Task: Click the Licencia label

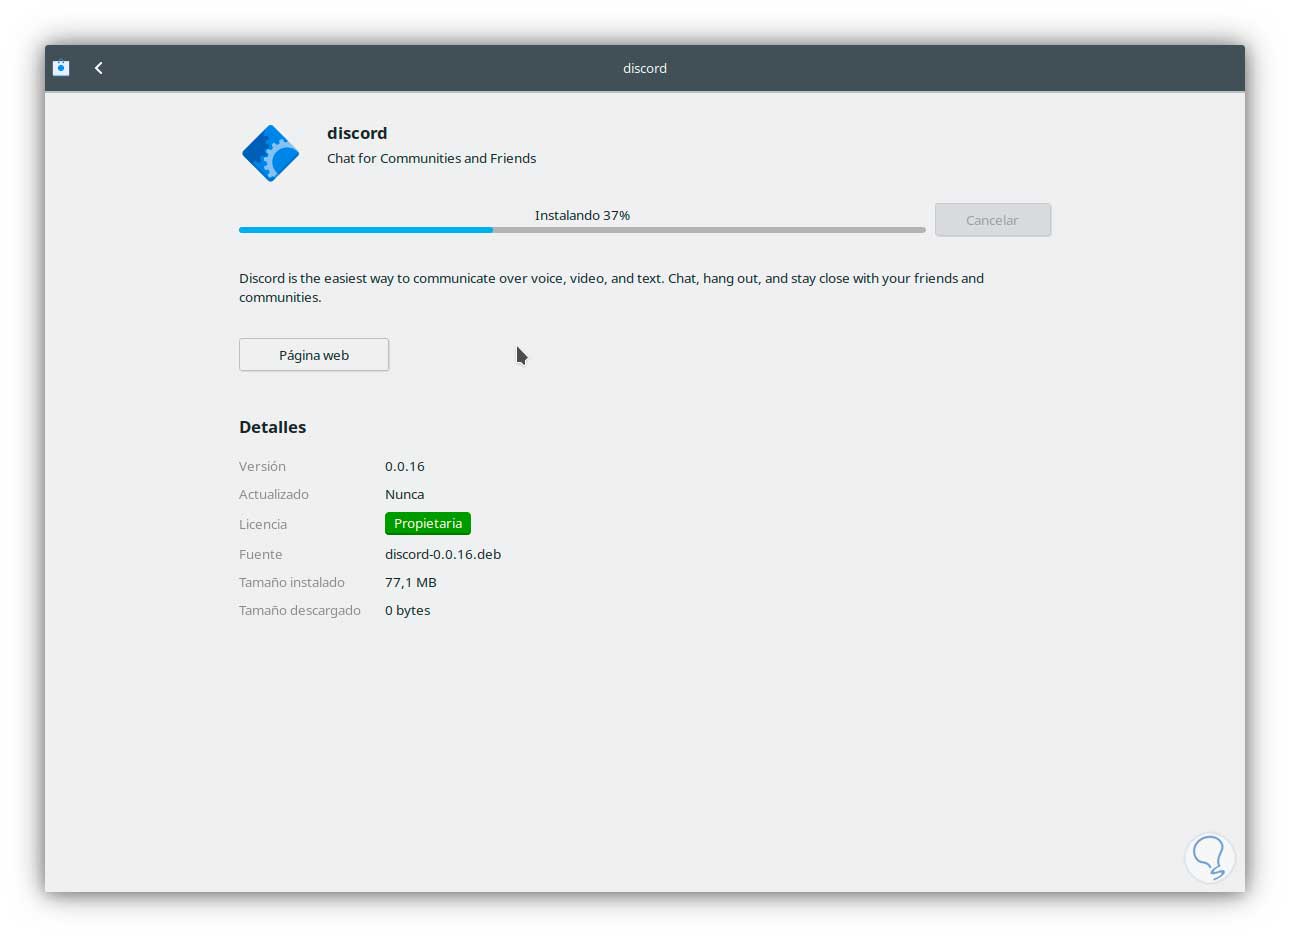Action: 263,524
